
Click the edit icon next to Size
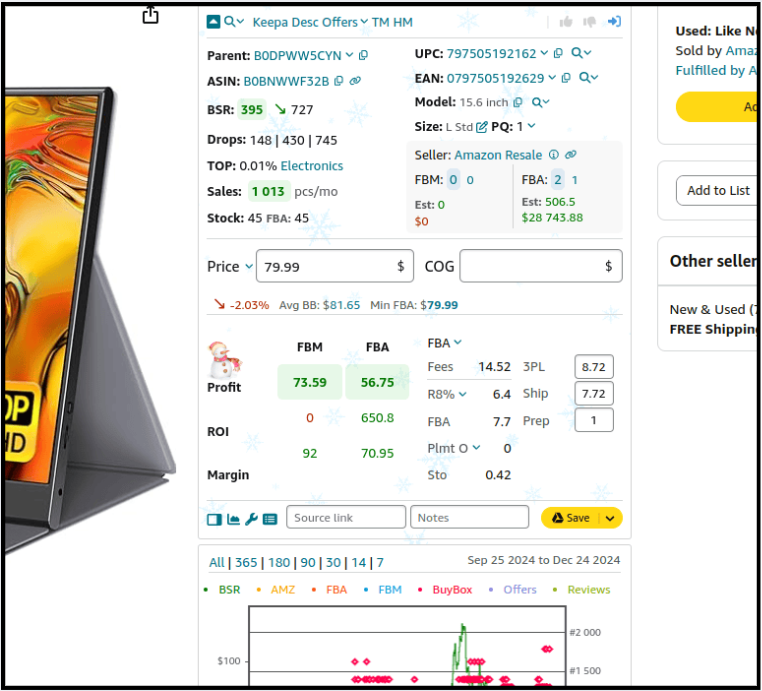click(x=482, y=127)
